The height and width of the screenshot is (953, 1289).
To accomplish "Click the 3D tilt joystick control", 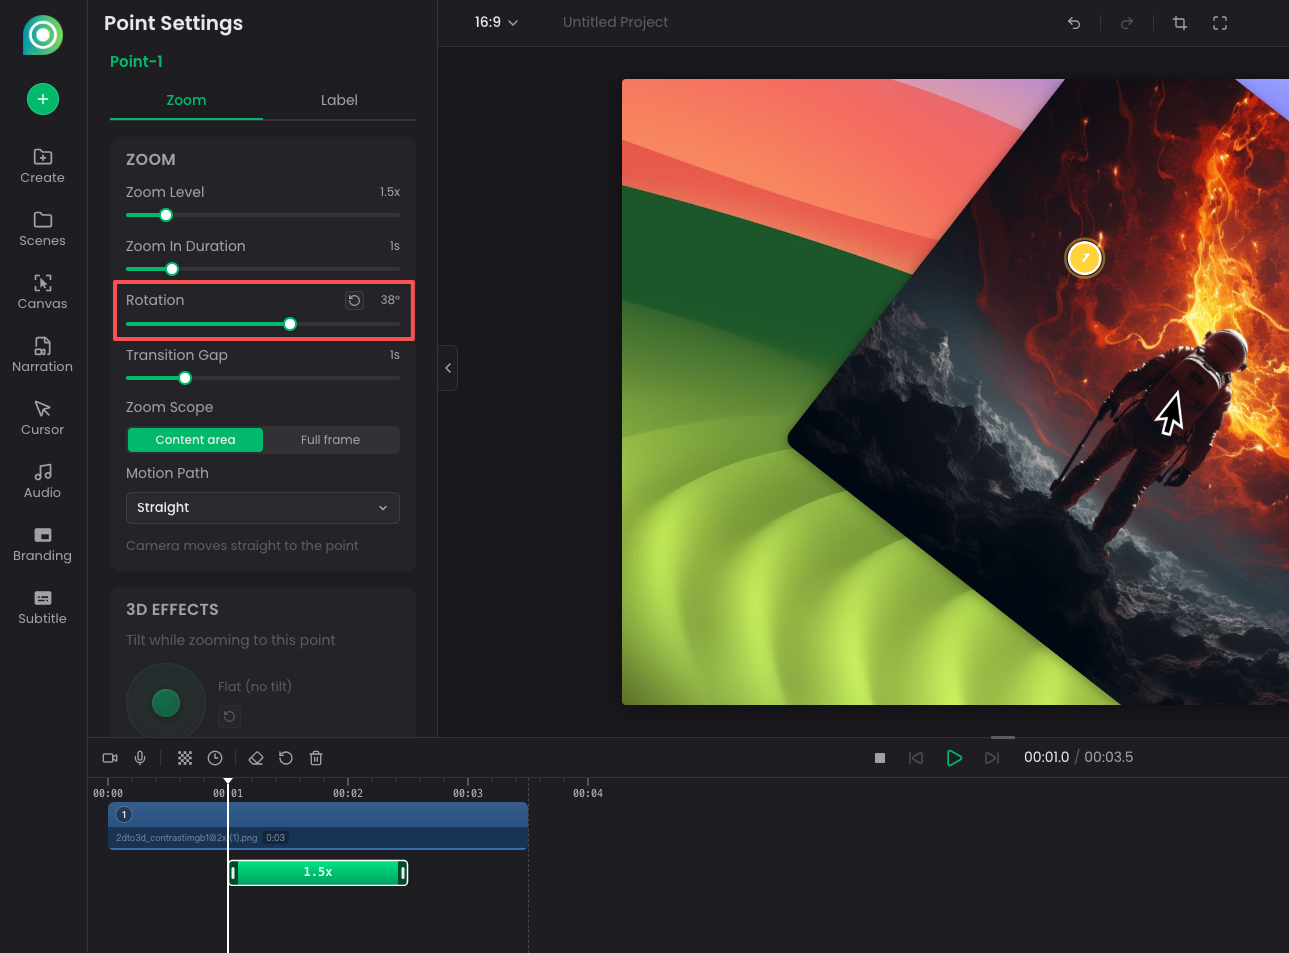I will point(166,703).
